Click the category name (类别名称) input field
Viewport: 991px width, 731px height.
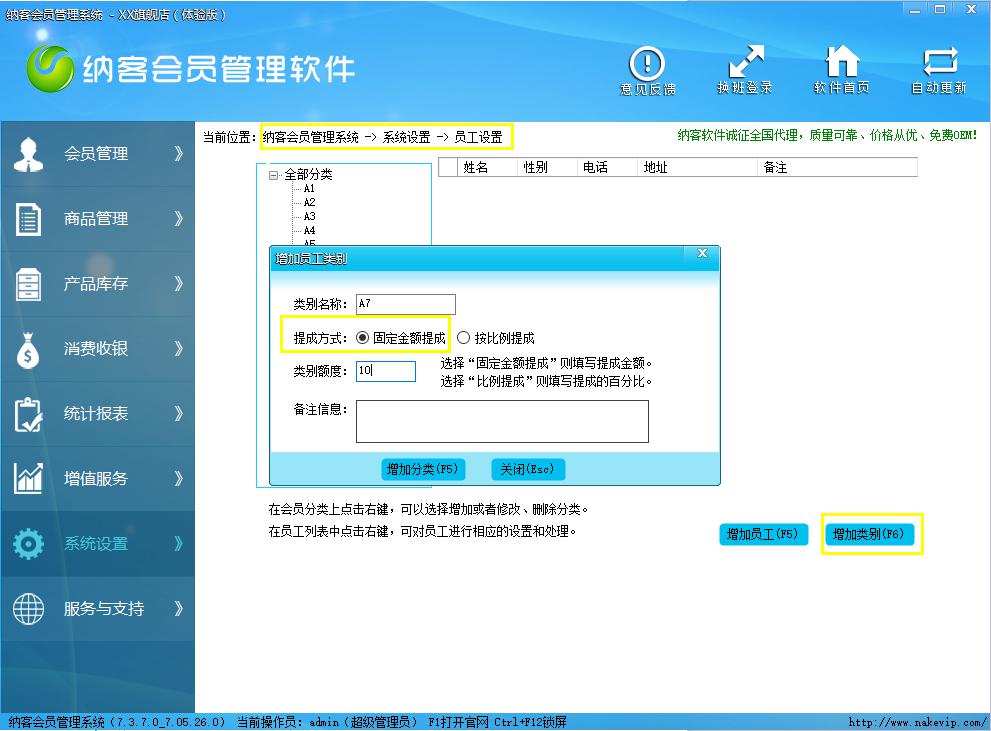[405, 304]
